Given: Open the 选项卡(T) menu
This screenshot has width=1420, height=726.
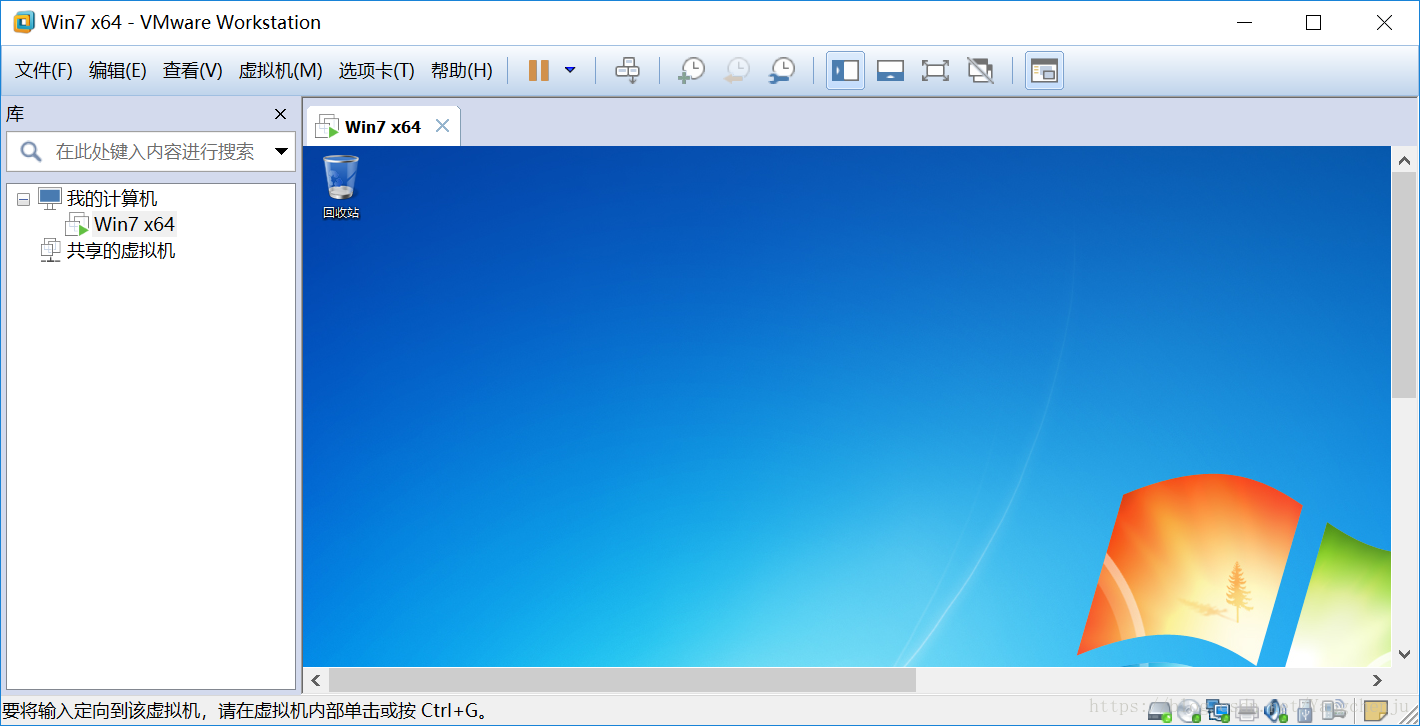Looking at the screenshot, I should point(376,71).
